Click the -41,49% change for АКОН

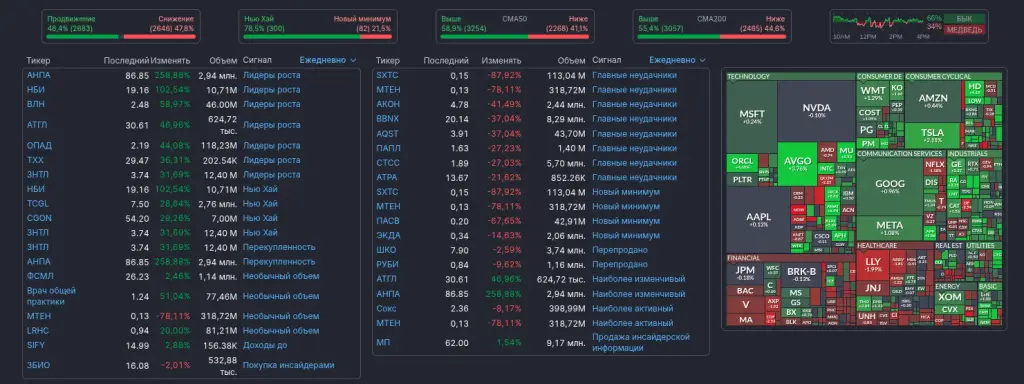(504, 104)
